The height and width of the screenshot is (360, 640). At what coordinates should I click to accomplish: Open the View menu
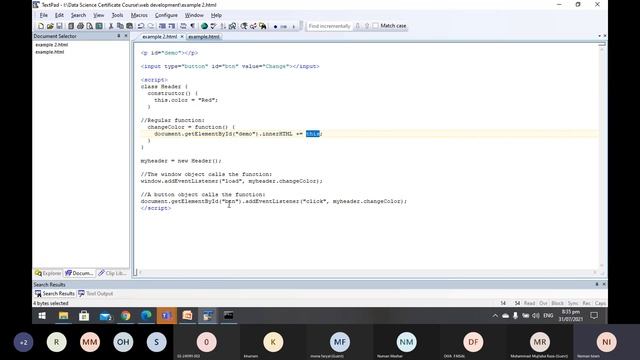tap(98, 15)
